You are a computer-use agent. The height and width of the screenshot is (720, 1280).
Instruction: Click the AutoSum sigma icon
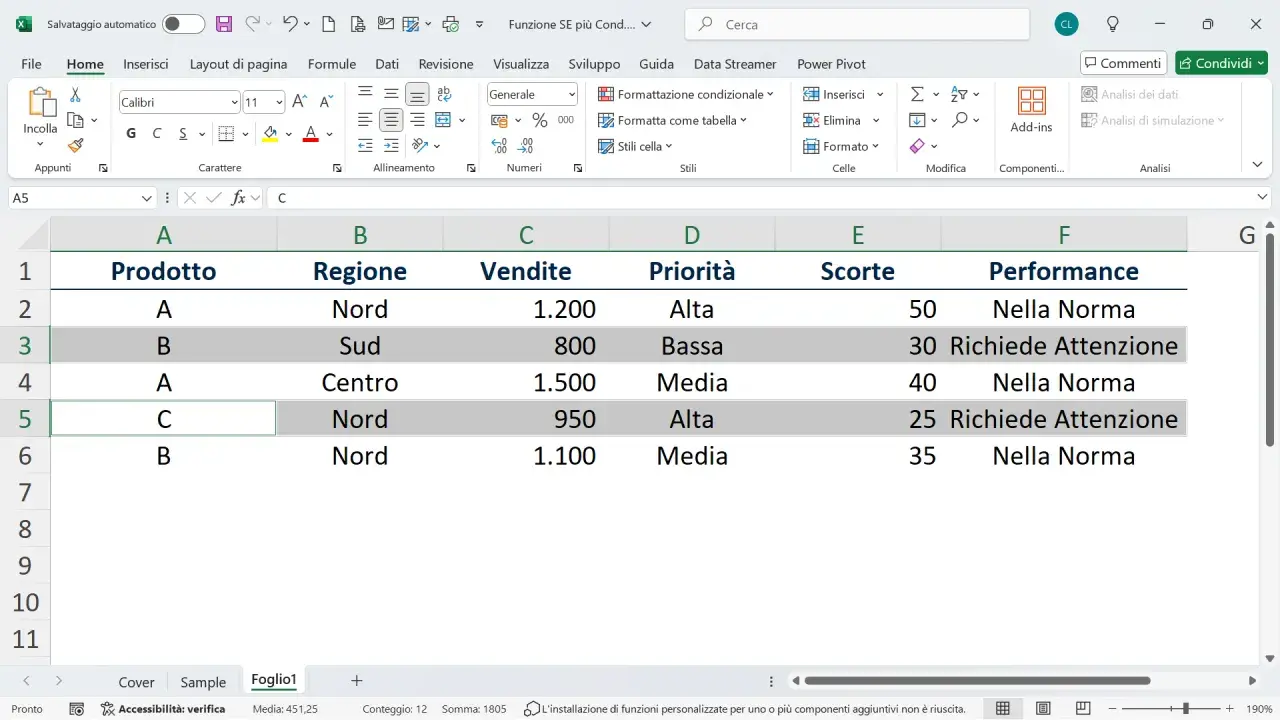point(917,94)
